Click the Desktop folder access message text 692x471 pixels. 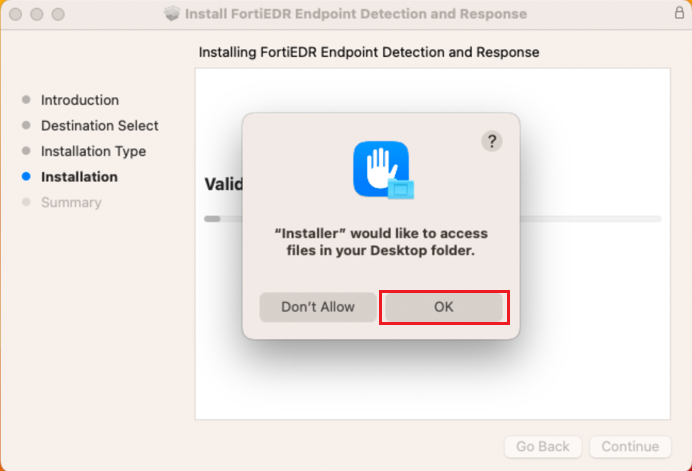tap(381, 242)
